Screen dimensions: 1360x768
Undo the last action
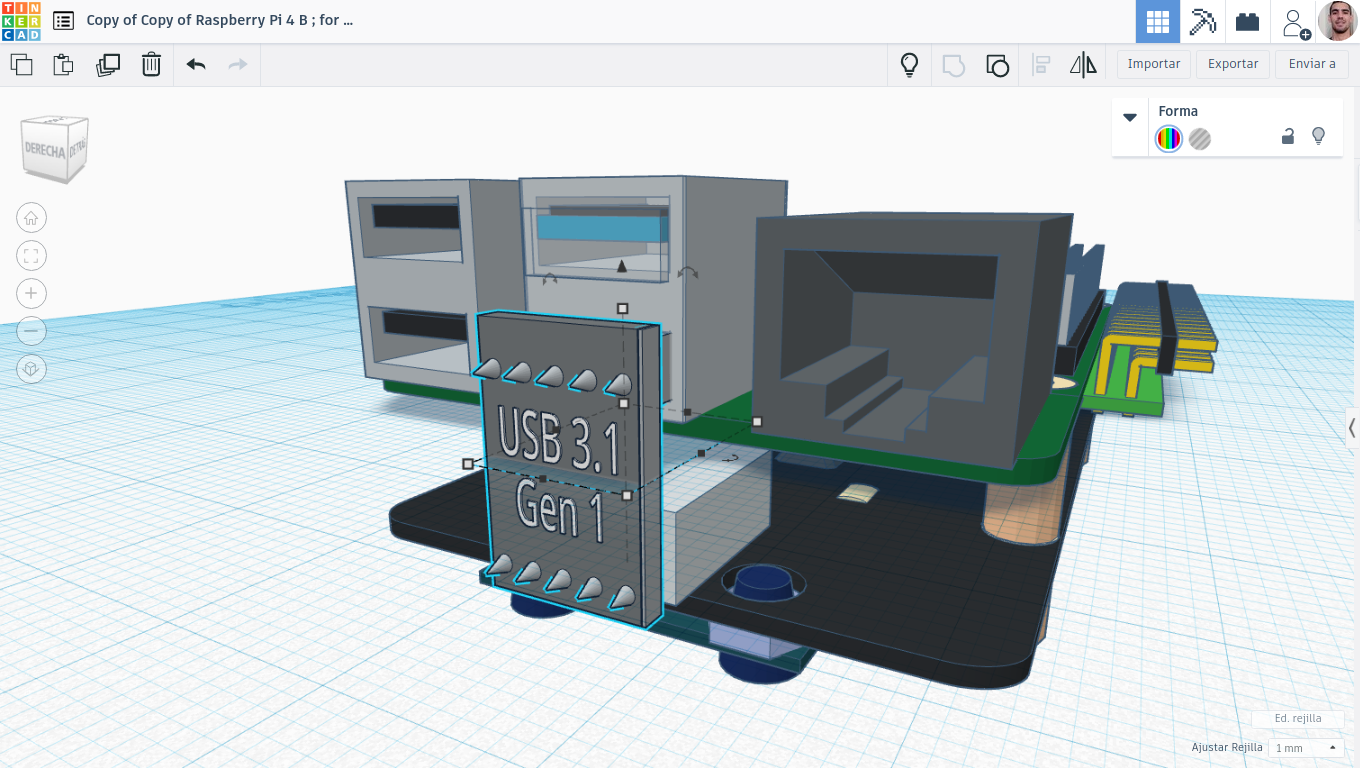pos(196,65)
